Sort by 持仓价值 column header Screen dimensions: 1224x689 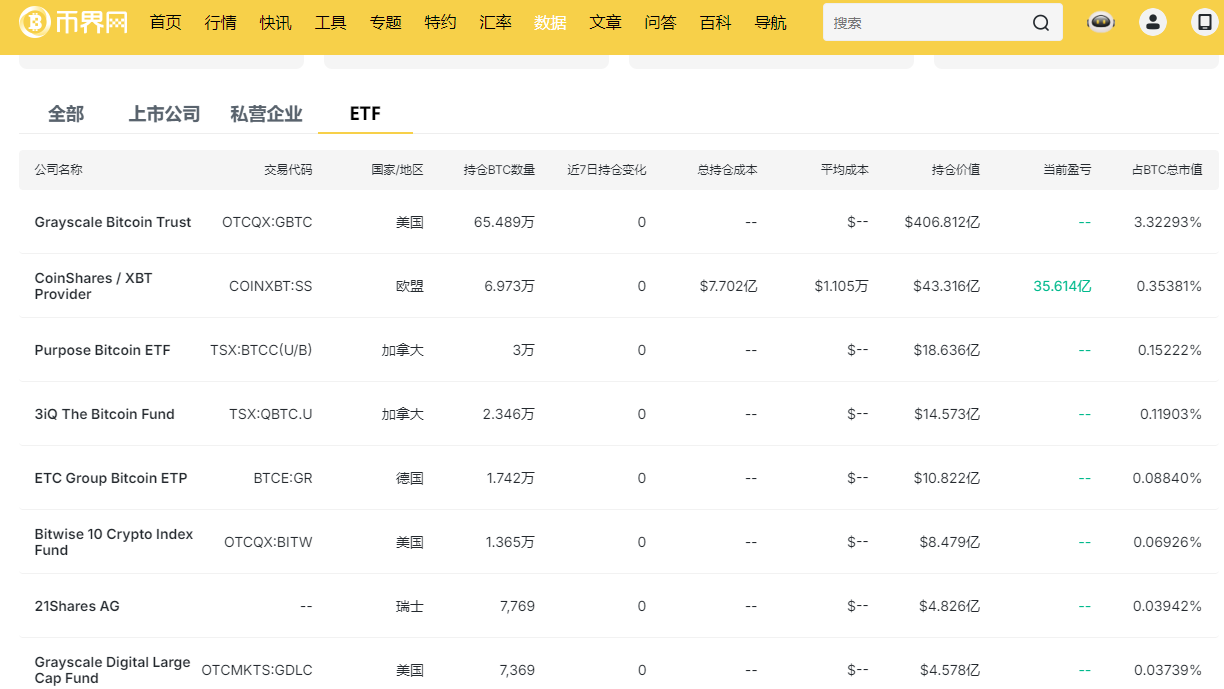tap(955, 170)
